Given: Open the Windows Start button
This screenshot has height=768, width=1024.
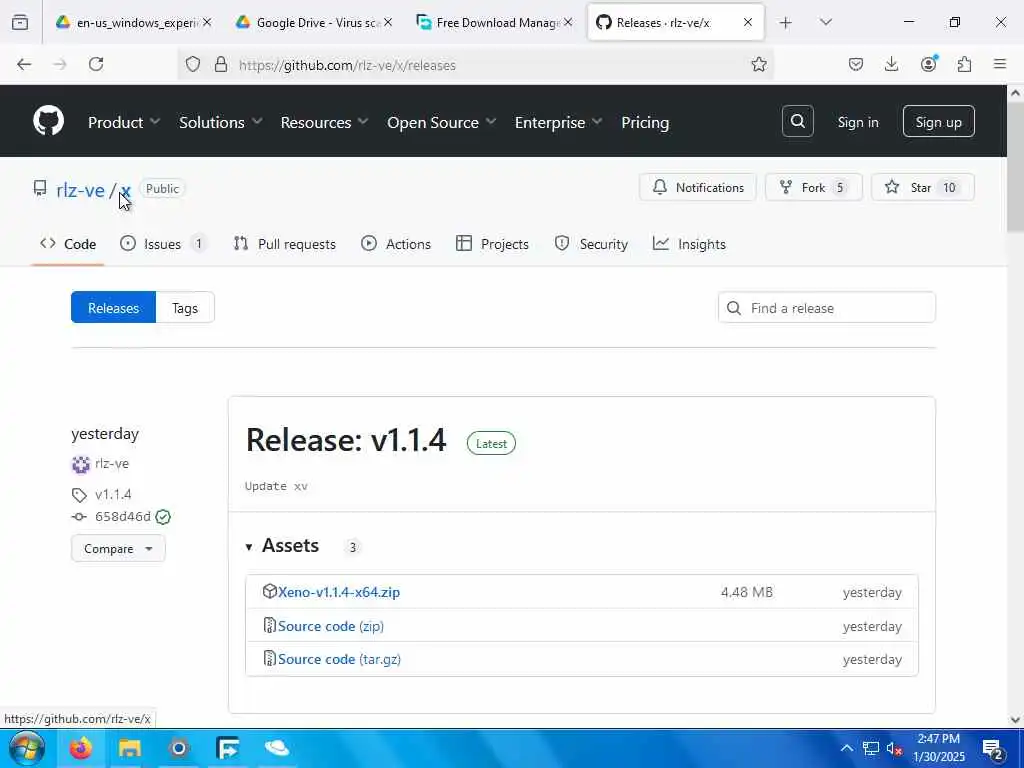Looking at the screenshot, I should tap(27, 748).
